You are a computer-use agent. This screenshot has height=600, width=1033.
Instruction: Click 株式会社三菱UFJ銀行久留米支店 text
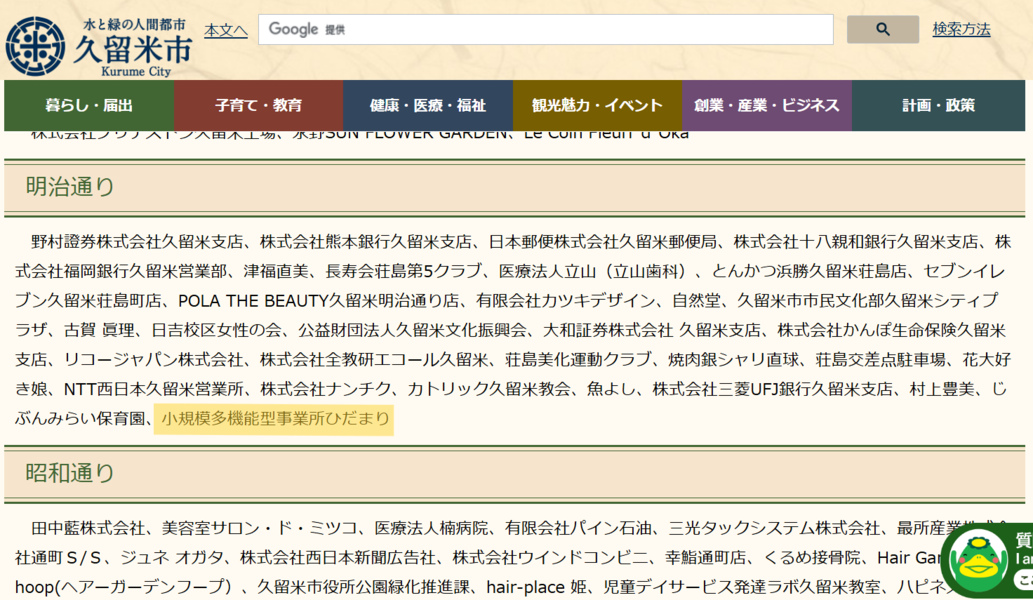point(773,389)
